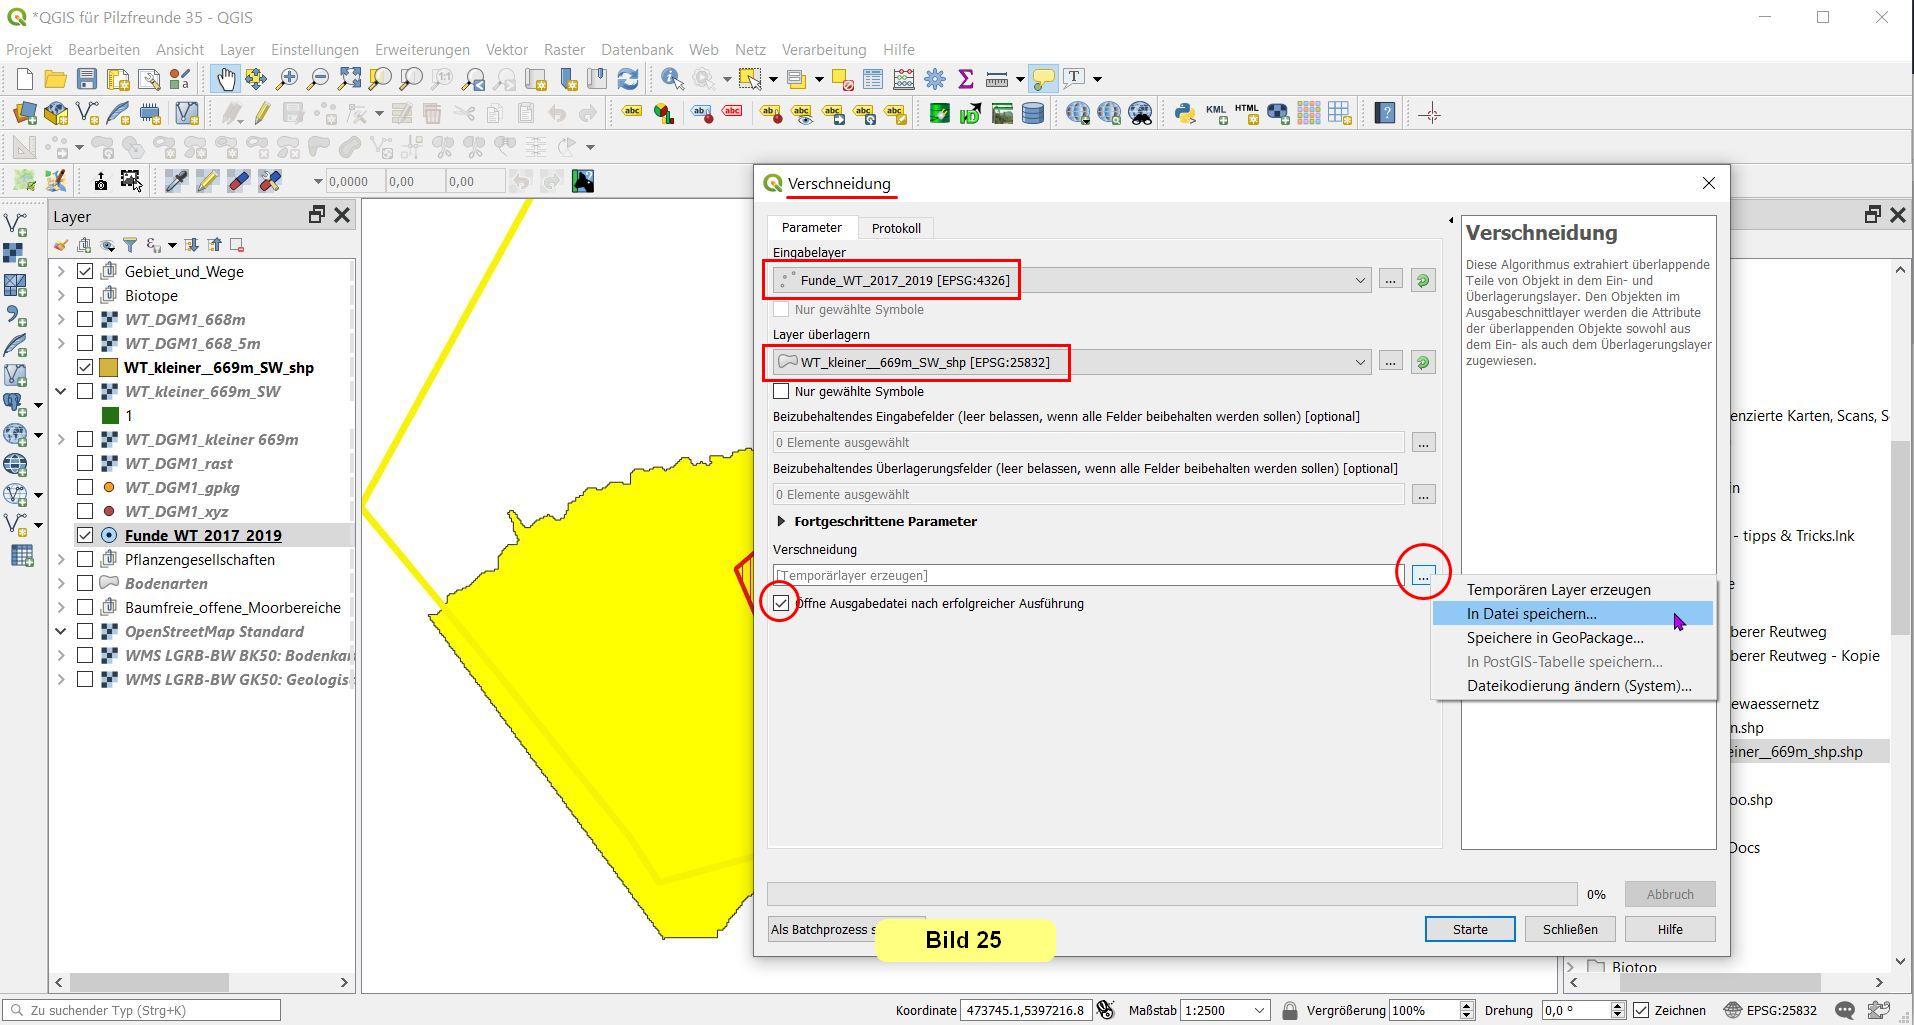Screen dimensions: 1914x1025
Task: Toggle visibility of Biotope layer
Action: (x=85, y=295)
